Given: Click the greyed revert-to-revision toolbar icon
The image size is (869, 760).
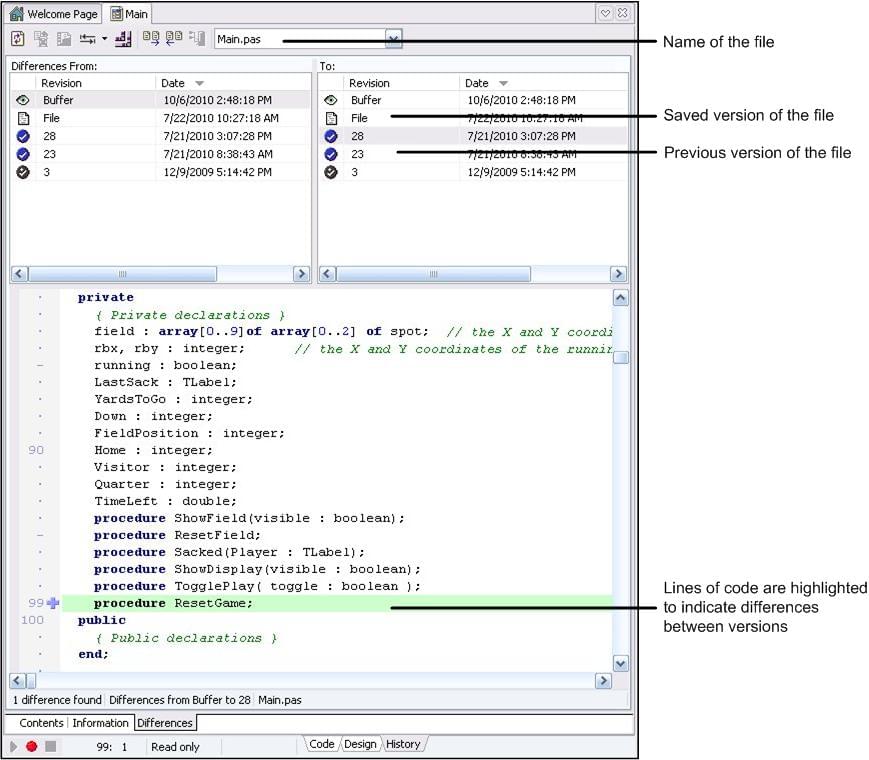Looking at the screenshot, I should [41, 39].
